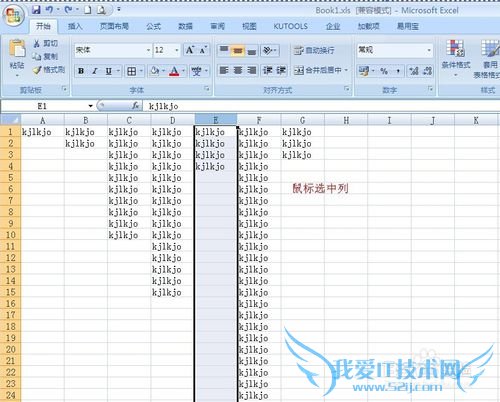Open the font size dropdown showing 12
The height and width of the screenshot is (402, 500).
(x=177, y=50)
